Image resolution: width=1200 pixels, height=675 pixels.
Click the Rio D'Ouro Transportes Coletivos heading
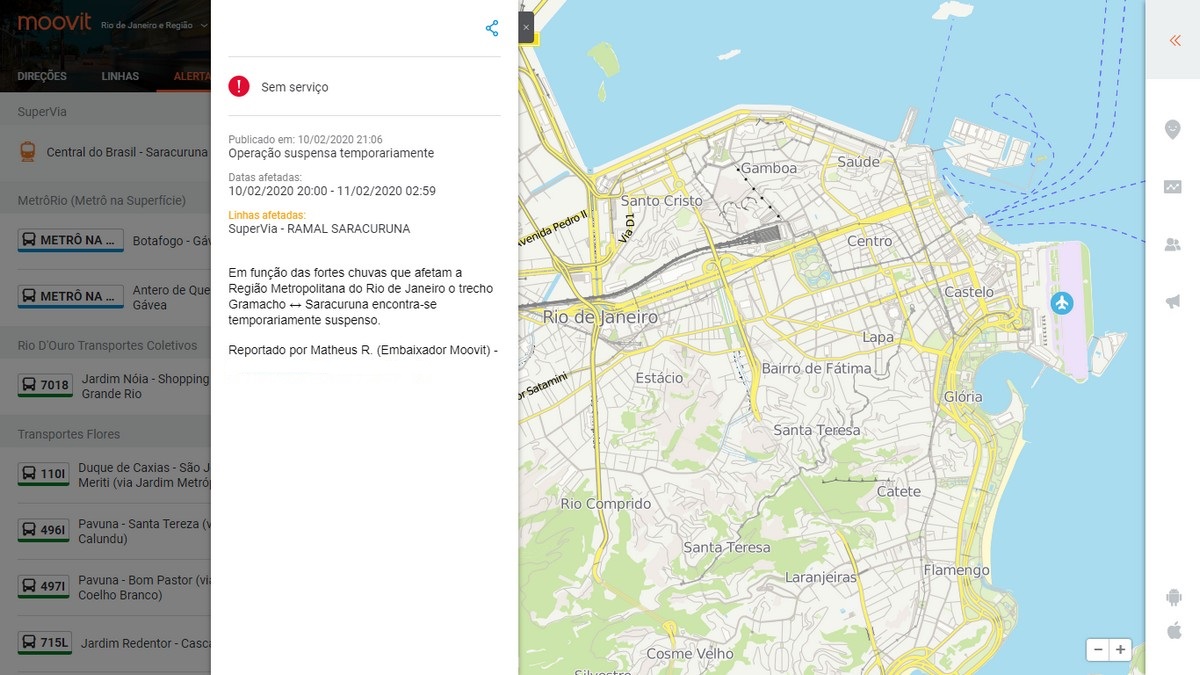pyautogui.click(x=108, y=345)
